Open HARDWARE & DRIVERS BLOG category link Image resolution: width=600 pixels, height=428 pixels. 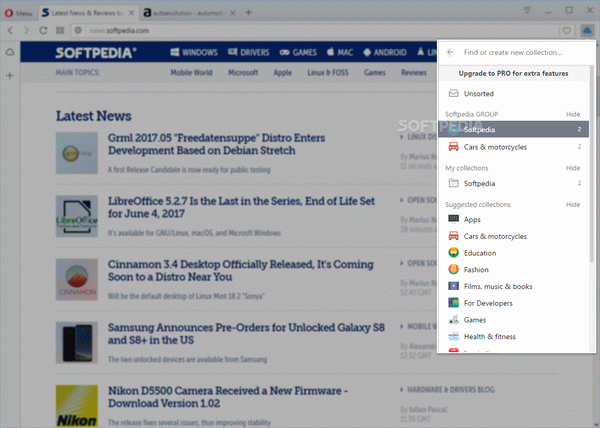[451, 390]
